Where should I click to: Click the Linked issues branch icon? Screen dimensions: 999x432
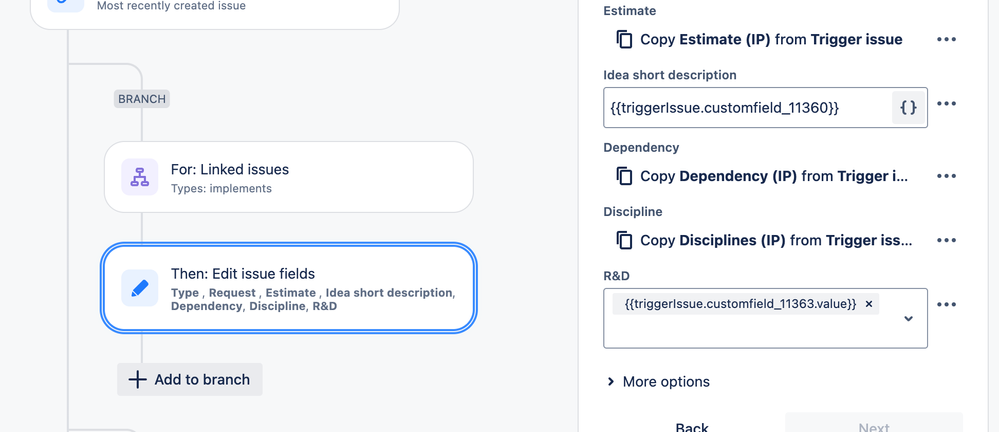(x=140, y=177)
